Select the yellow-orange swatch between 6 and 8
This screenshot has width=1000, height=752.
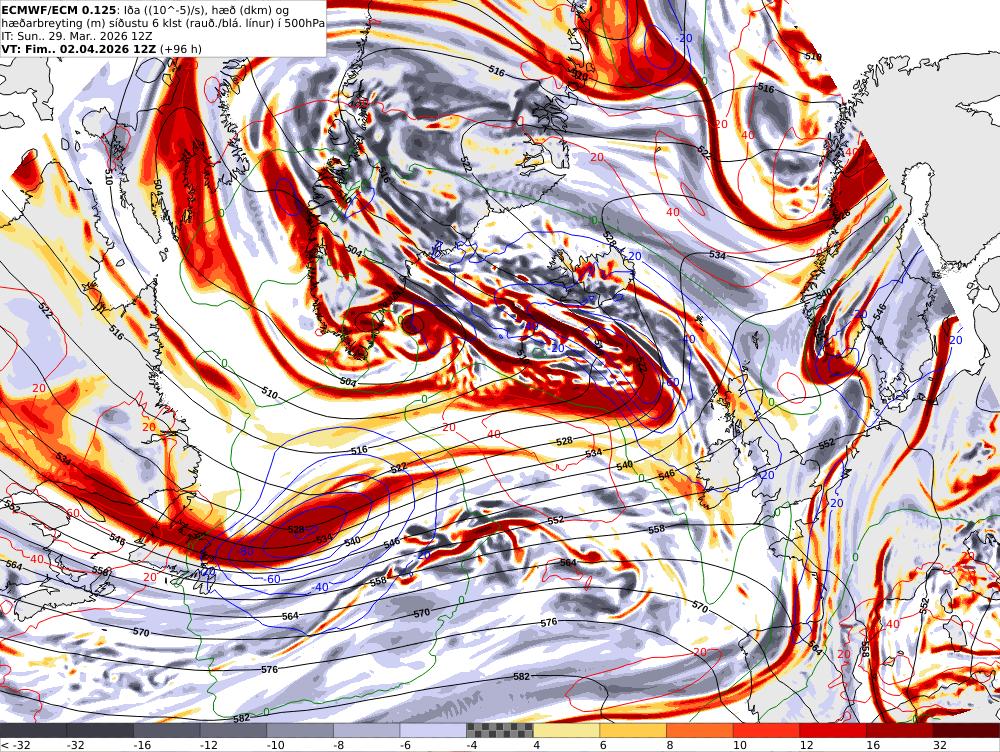click(x=633, y=730)
